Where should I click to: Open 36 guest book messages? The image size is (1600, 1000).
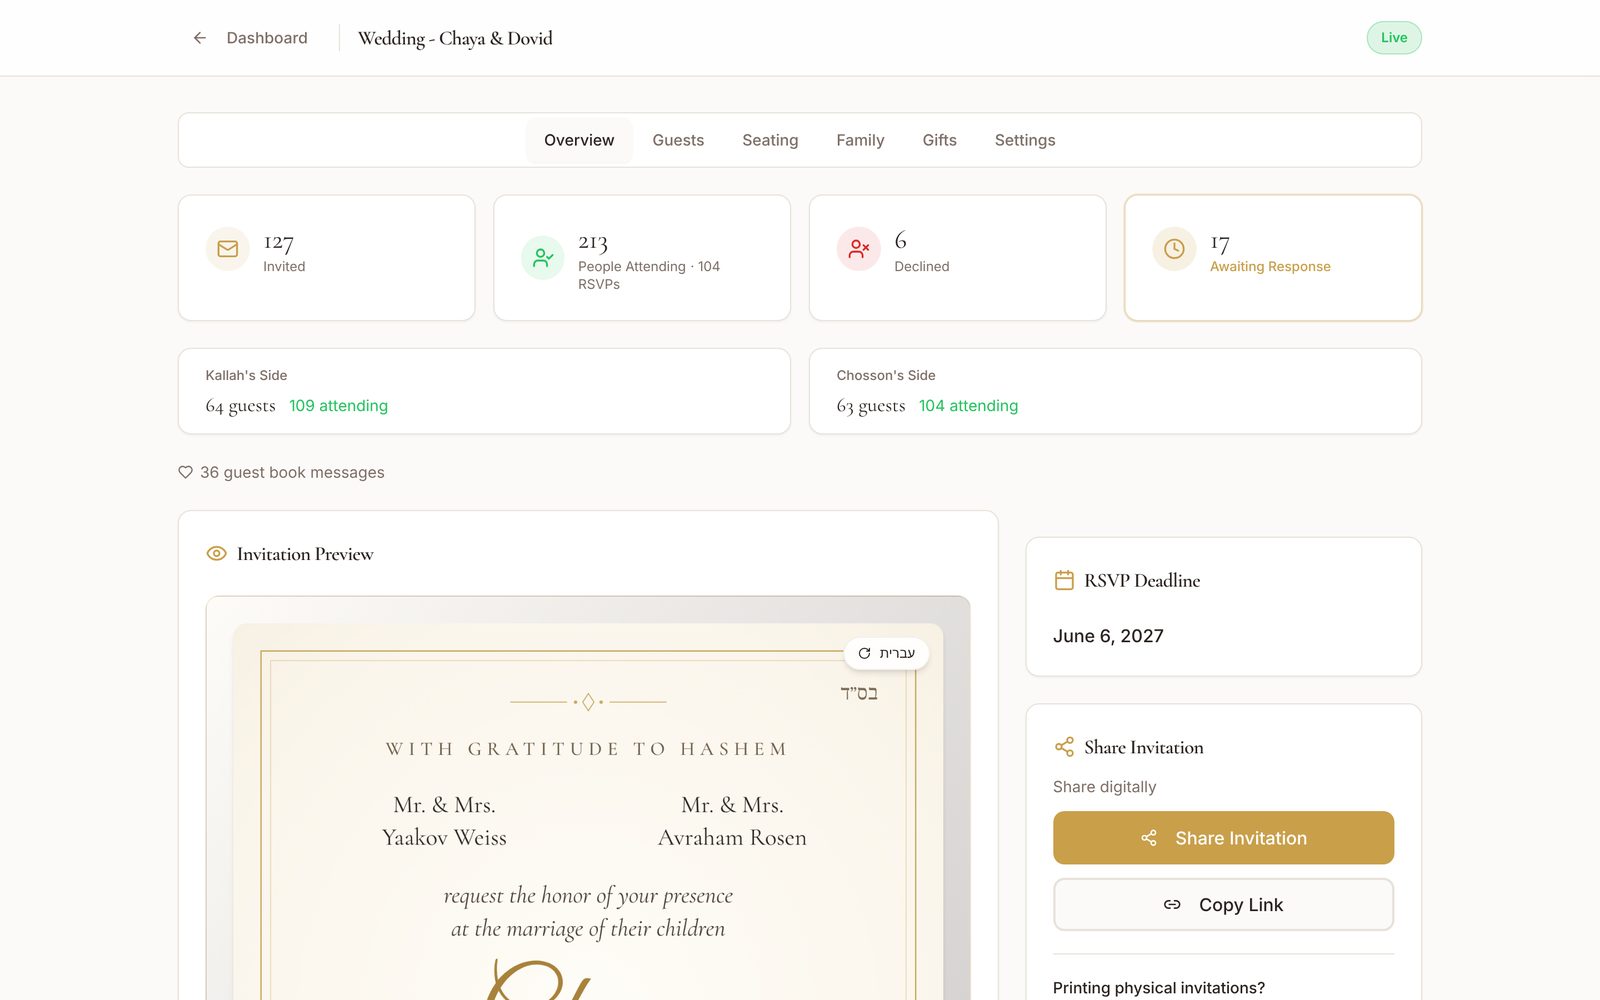point(292,472)
